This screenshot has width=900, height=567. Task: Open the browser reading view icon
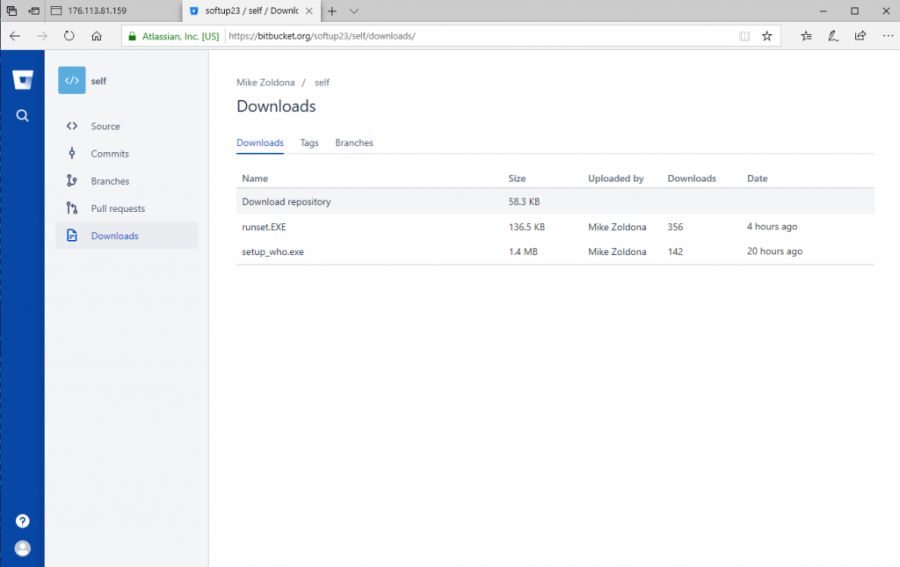point(744,36)
